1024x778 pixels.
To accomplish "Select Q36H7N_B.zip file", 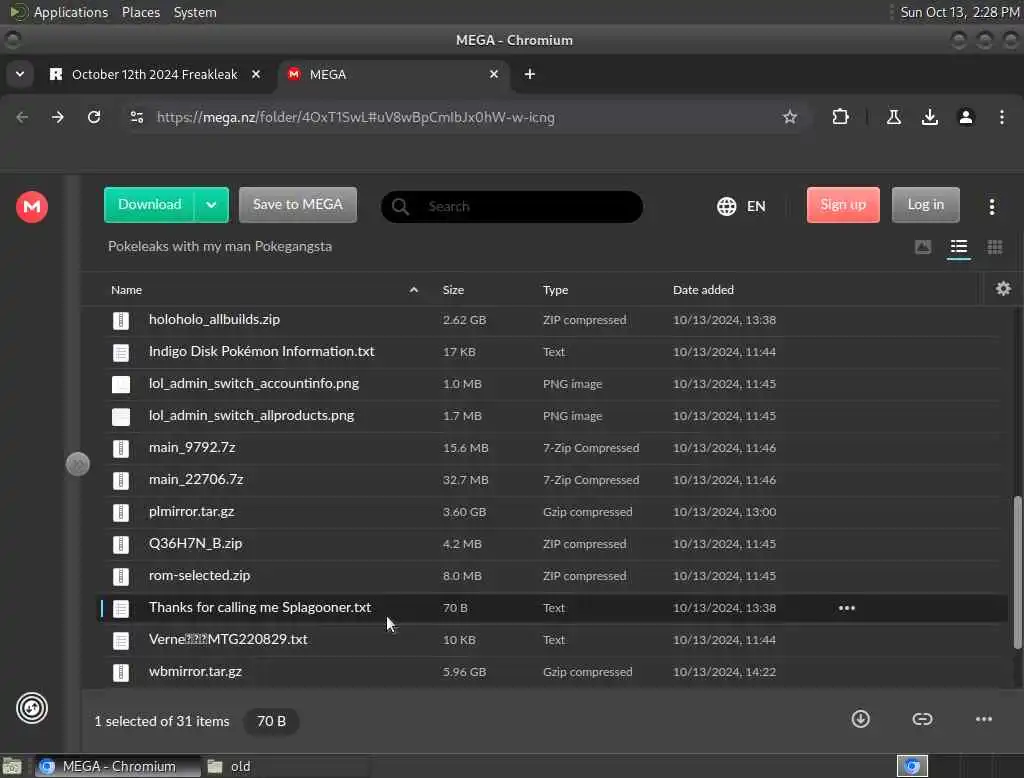I will [x=552, y=544].
